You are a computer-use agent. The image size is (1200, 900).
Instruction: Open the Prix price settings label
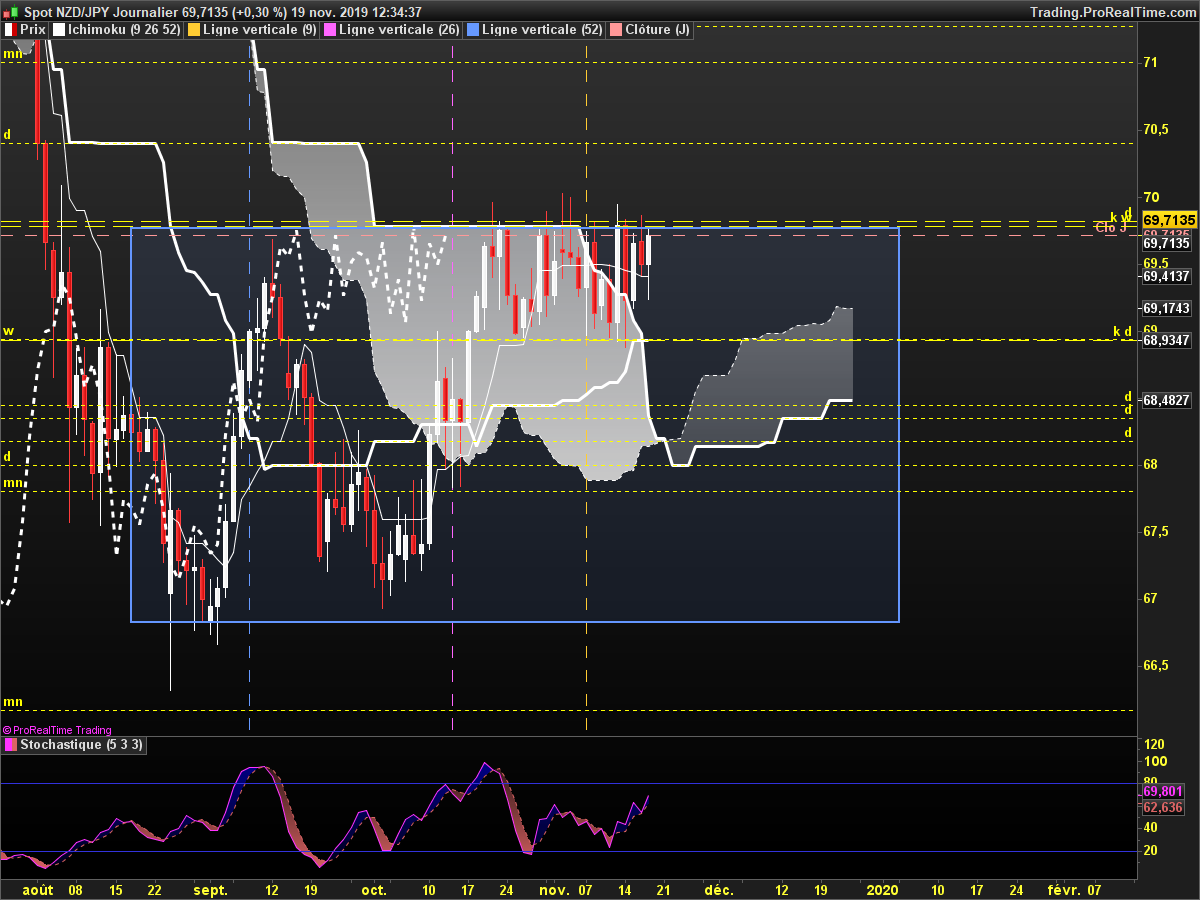coord(33,30)
